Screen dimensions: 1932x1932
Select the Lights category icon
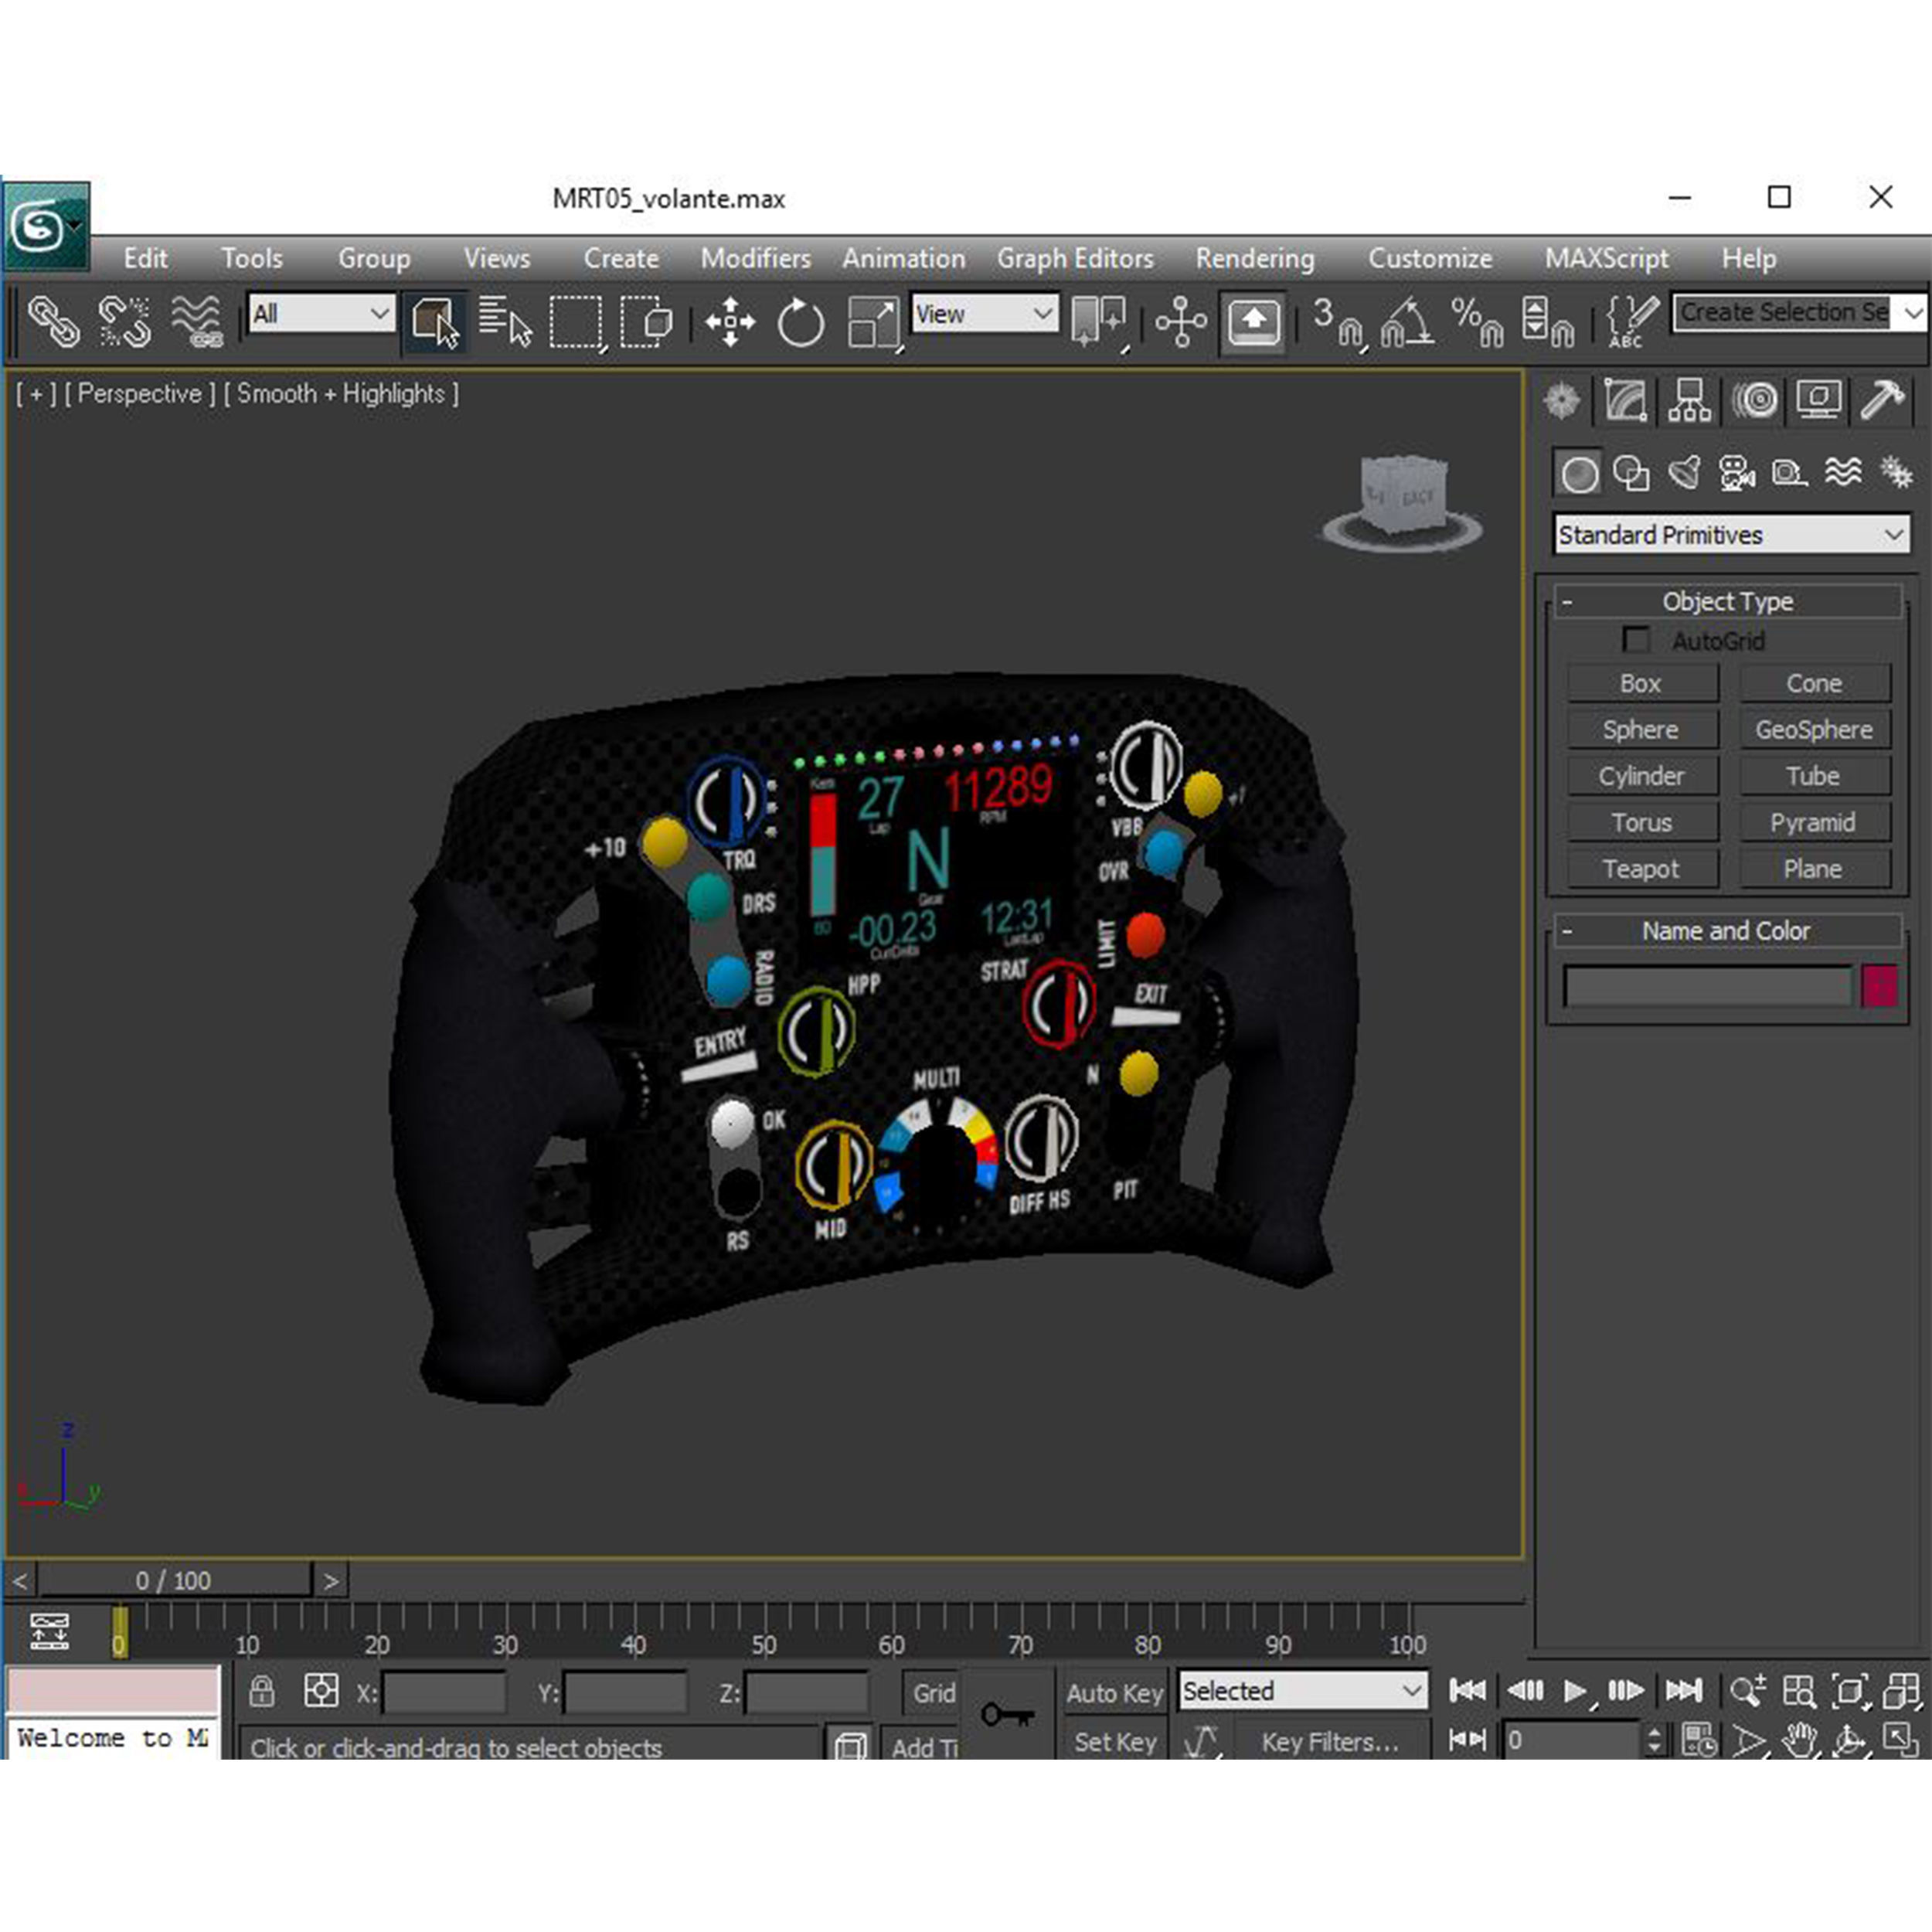point(1685,473)
